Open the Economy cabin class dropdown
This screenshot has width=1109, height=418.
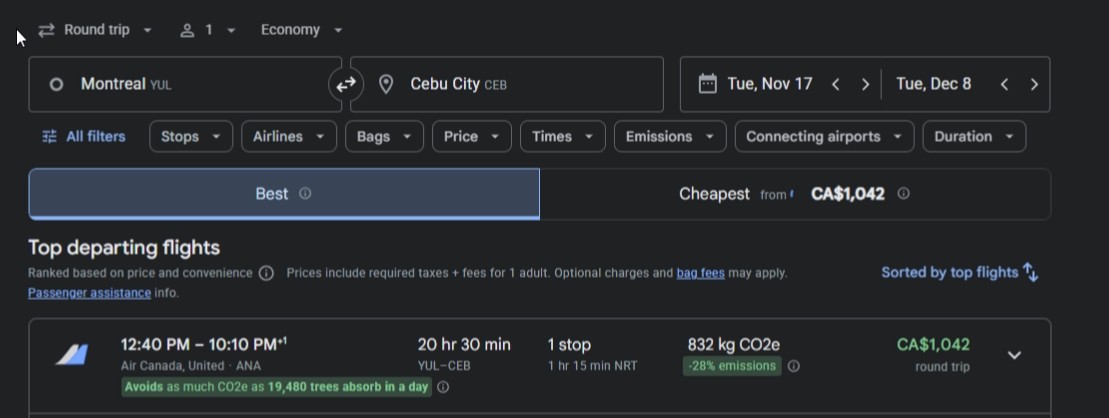click(301, 30)
